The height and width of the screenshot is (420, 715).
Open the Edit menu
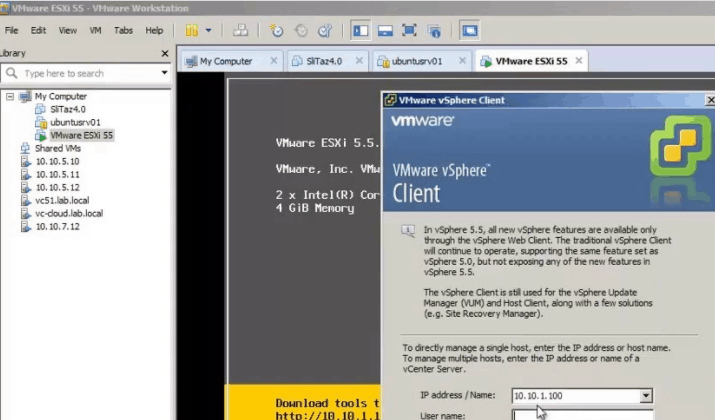(x=38, y=31)
